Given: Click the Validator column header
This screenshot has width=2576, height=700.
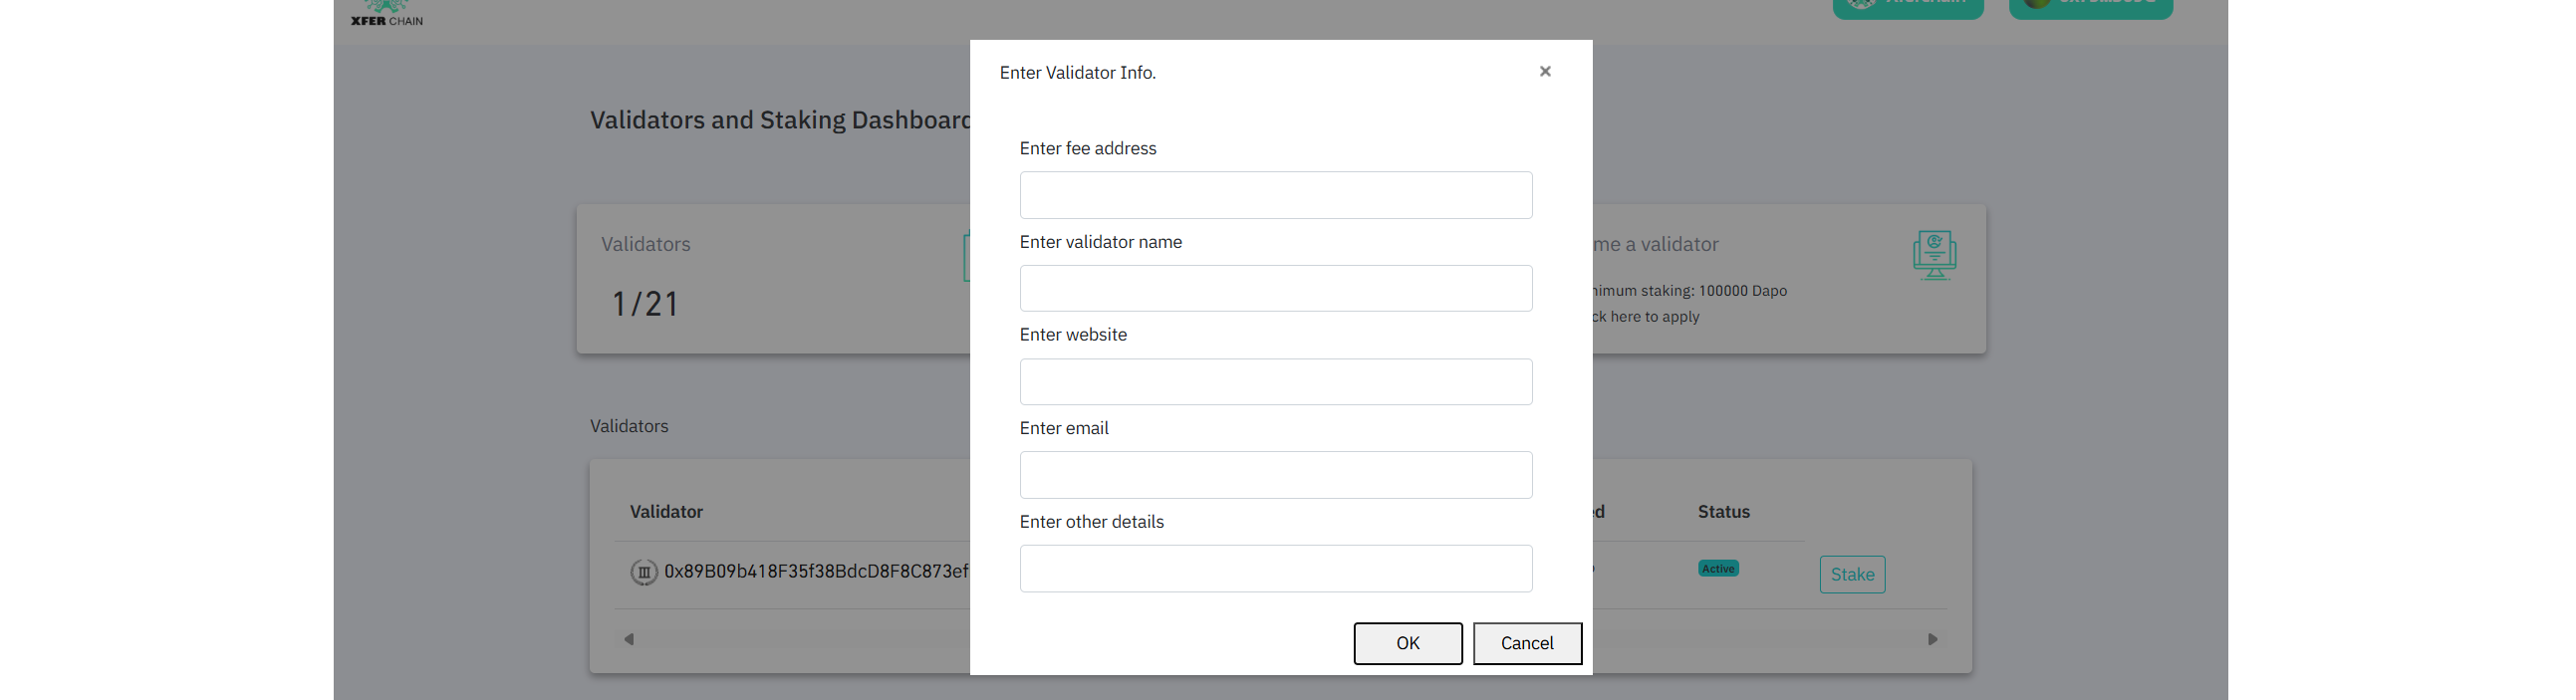Looking at the screenshot, I should (x=666, y=511).
